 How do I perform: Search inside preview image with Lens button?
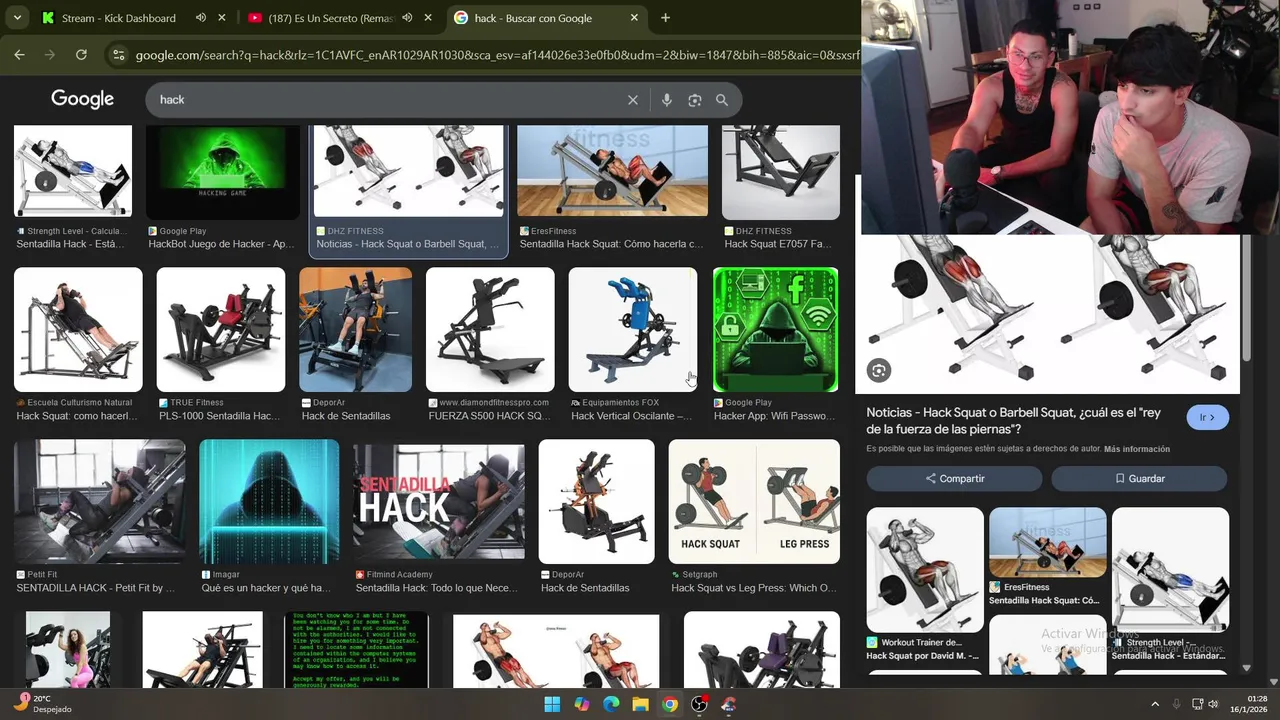[x=879, y=371]
